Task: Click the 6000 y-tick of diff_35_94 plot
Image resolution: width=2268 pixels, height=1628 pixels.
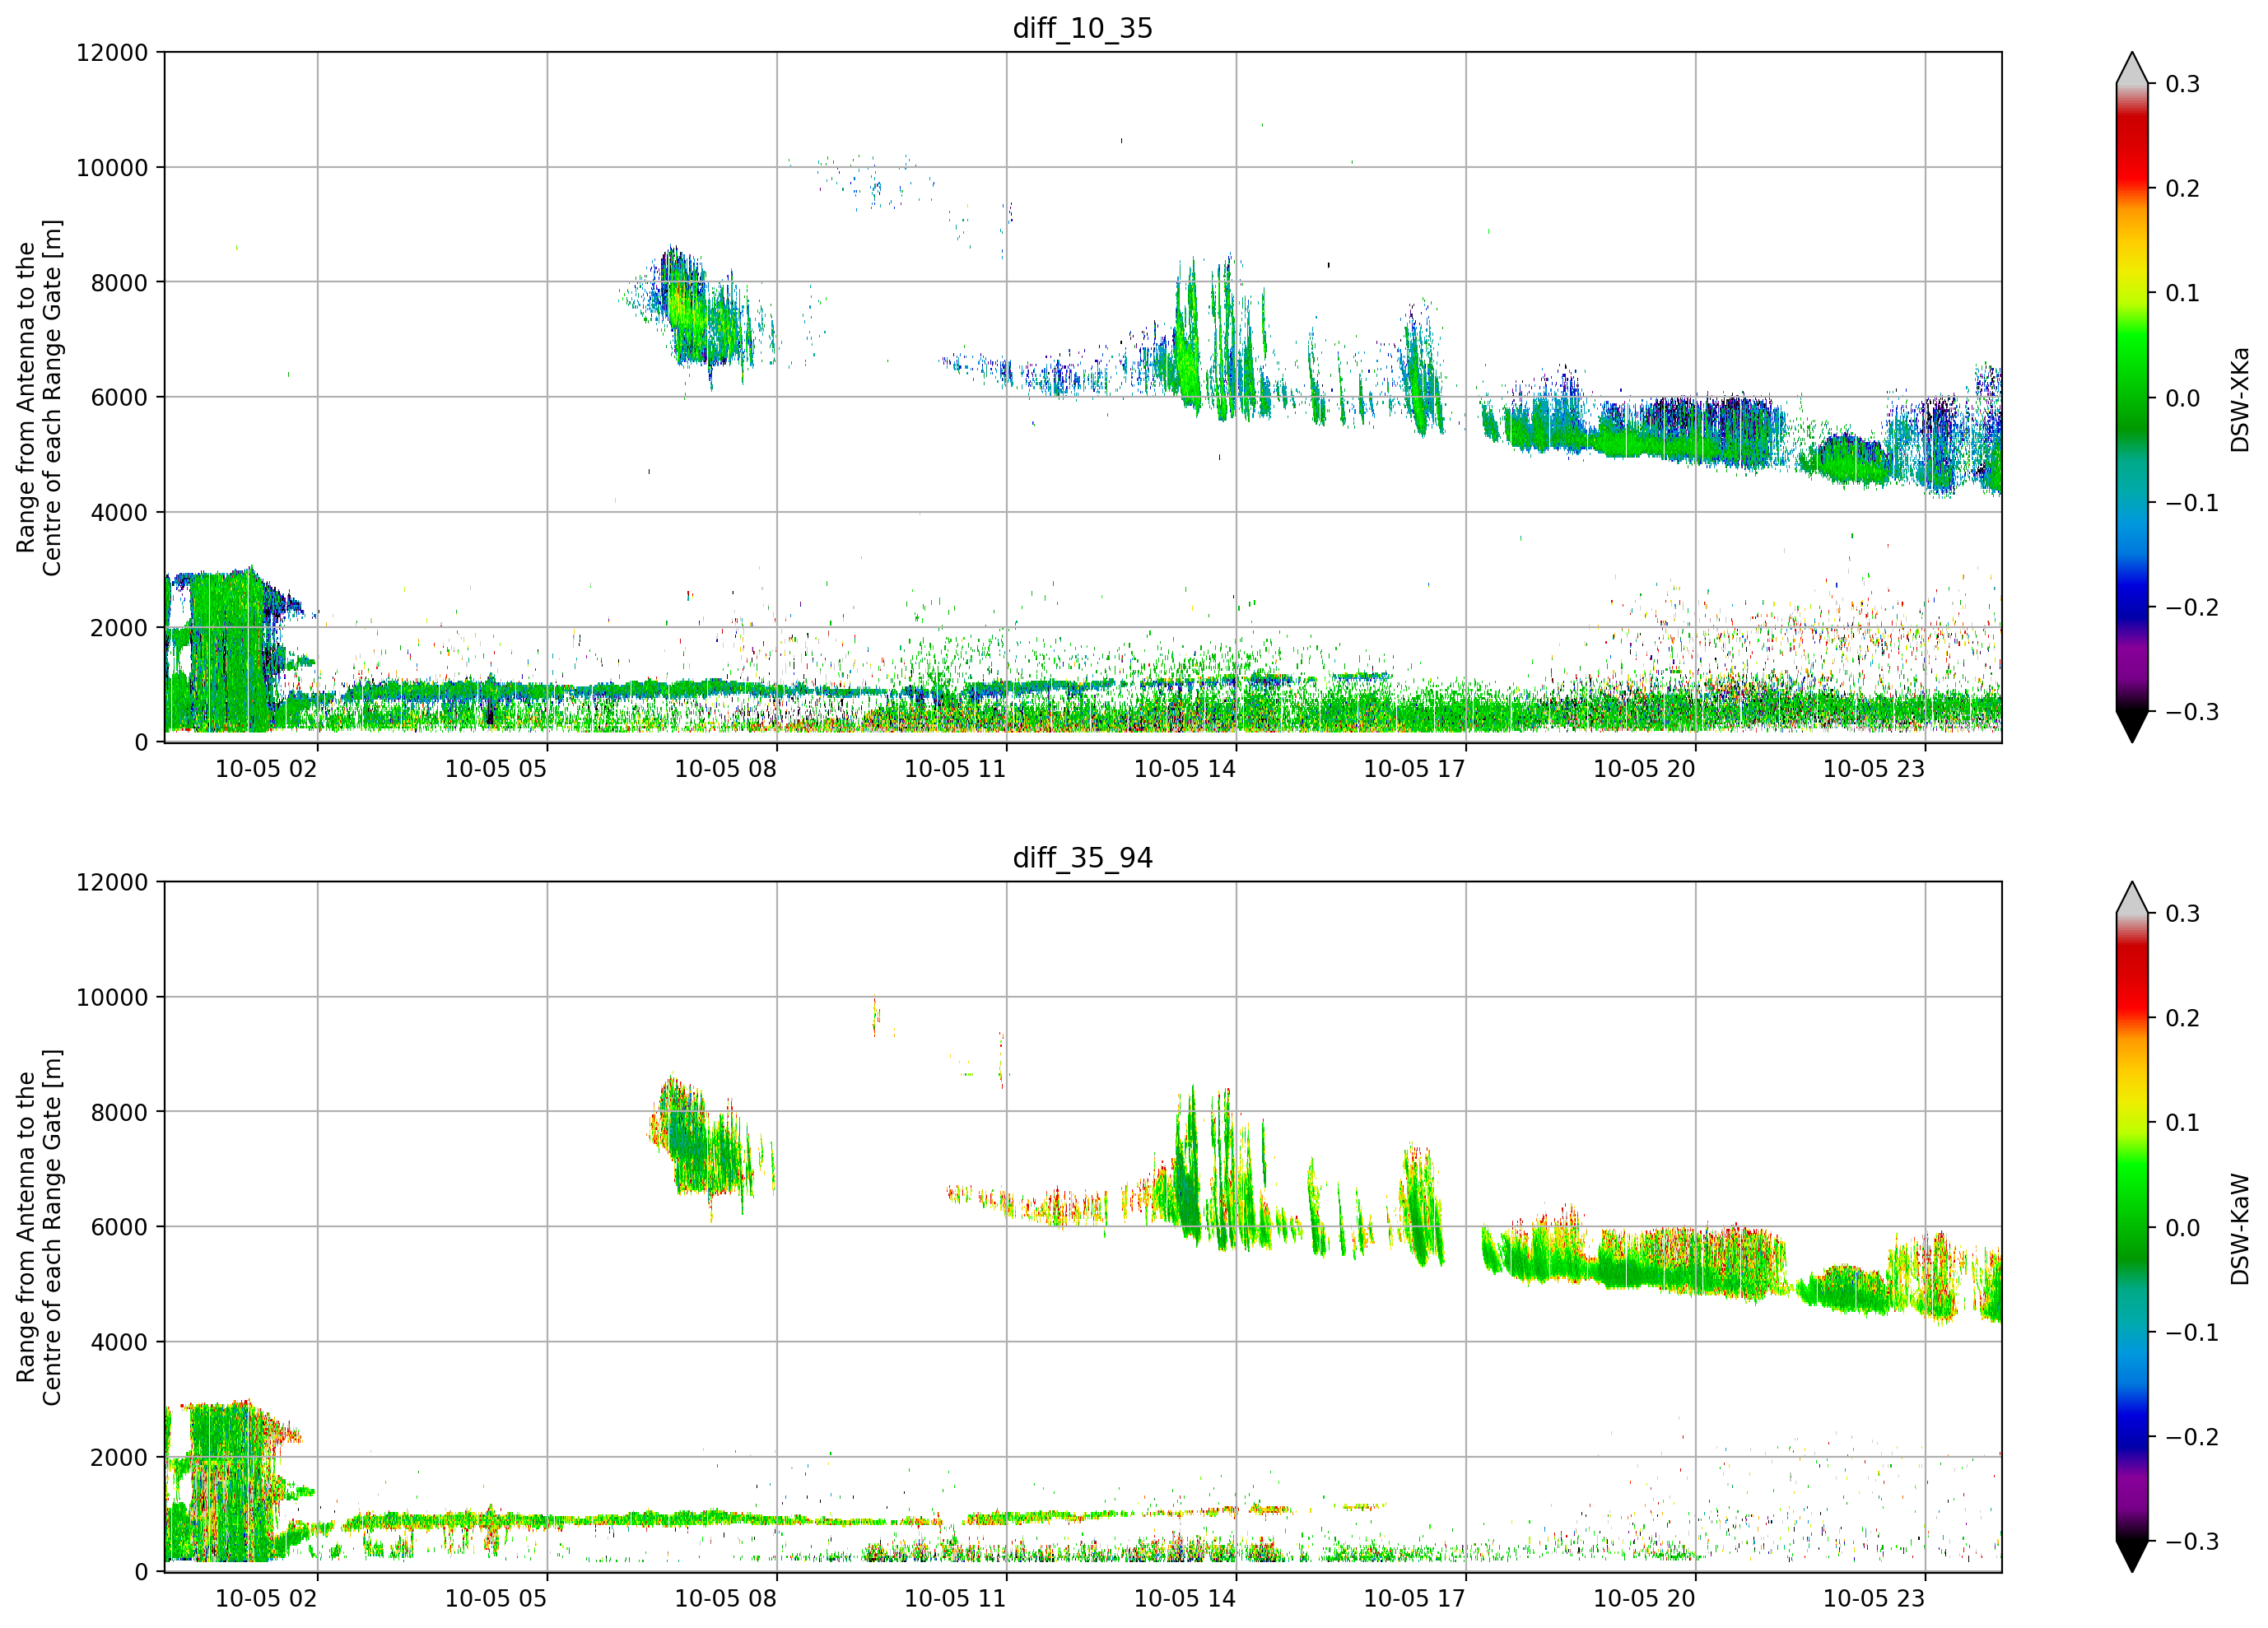Action: [119, 1228]
